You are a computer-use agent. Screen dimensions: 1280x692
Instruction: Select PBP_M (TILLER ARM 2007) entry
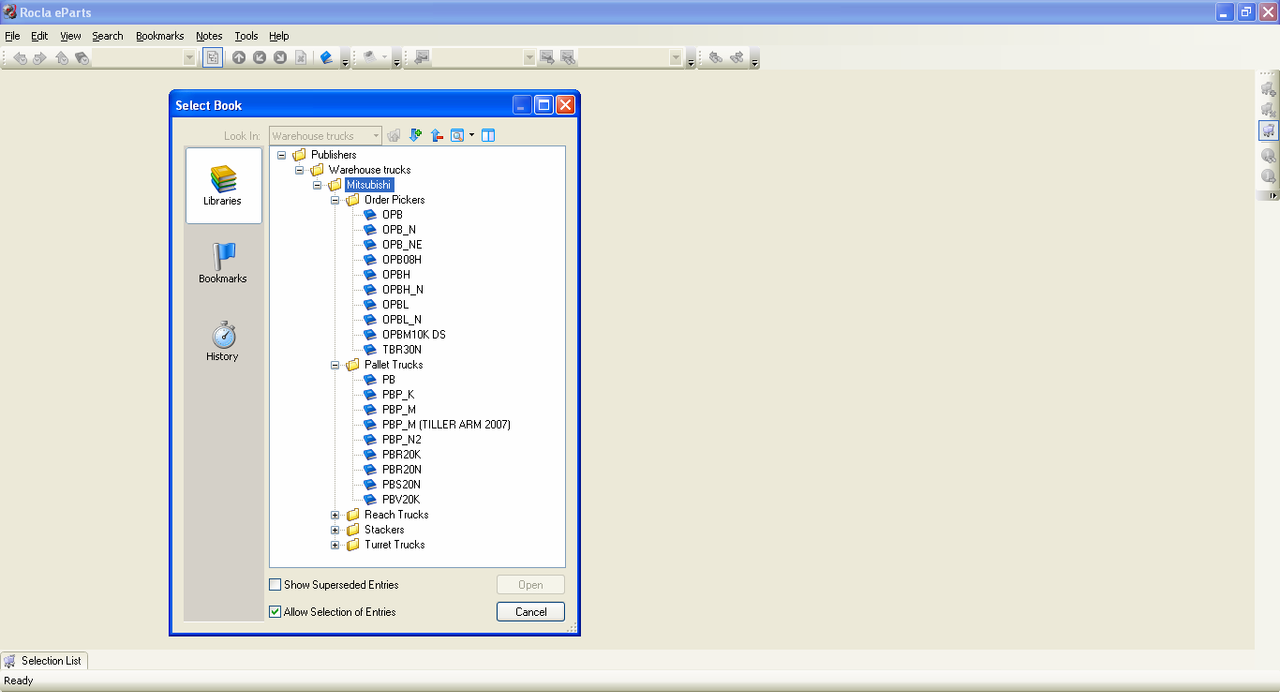point(446,425)
